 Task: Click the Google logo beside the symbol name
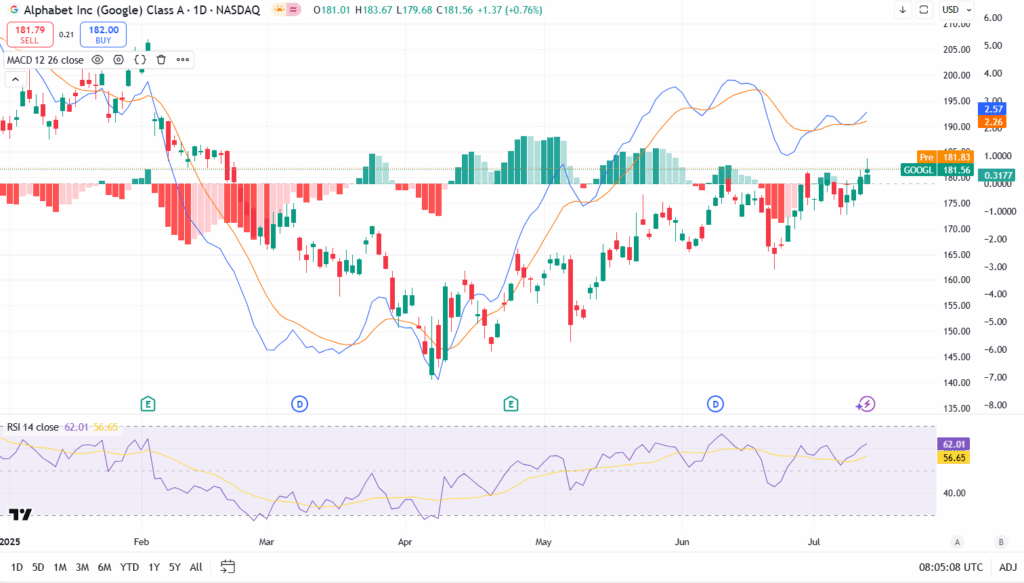click(x=14, y=10)
